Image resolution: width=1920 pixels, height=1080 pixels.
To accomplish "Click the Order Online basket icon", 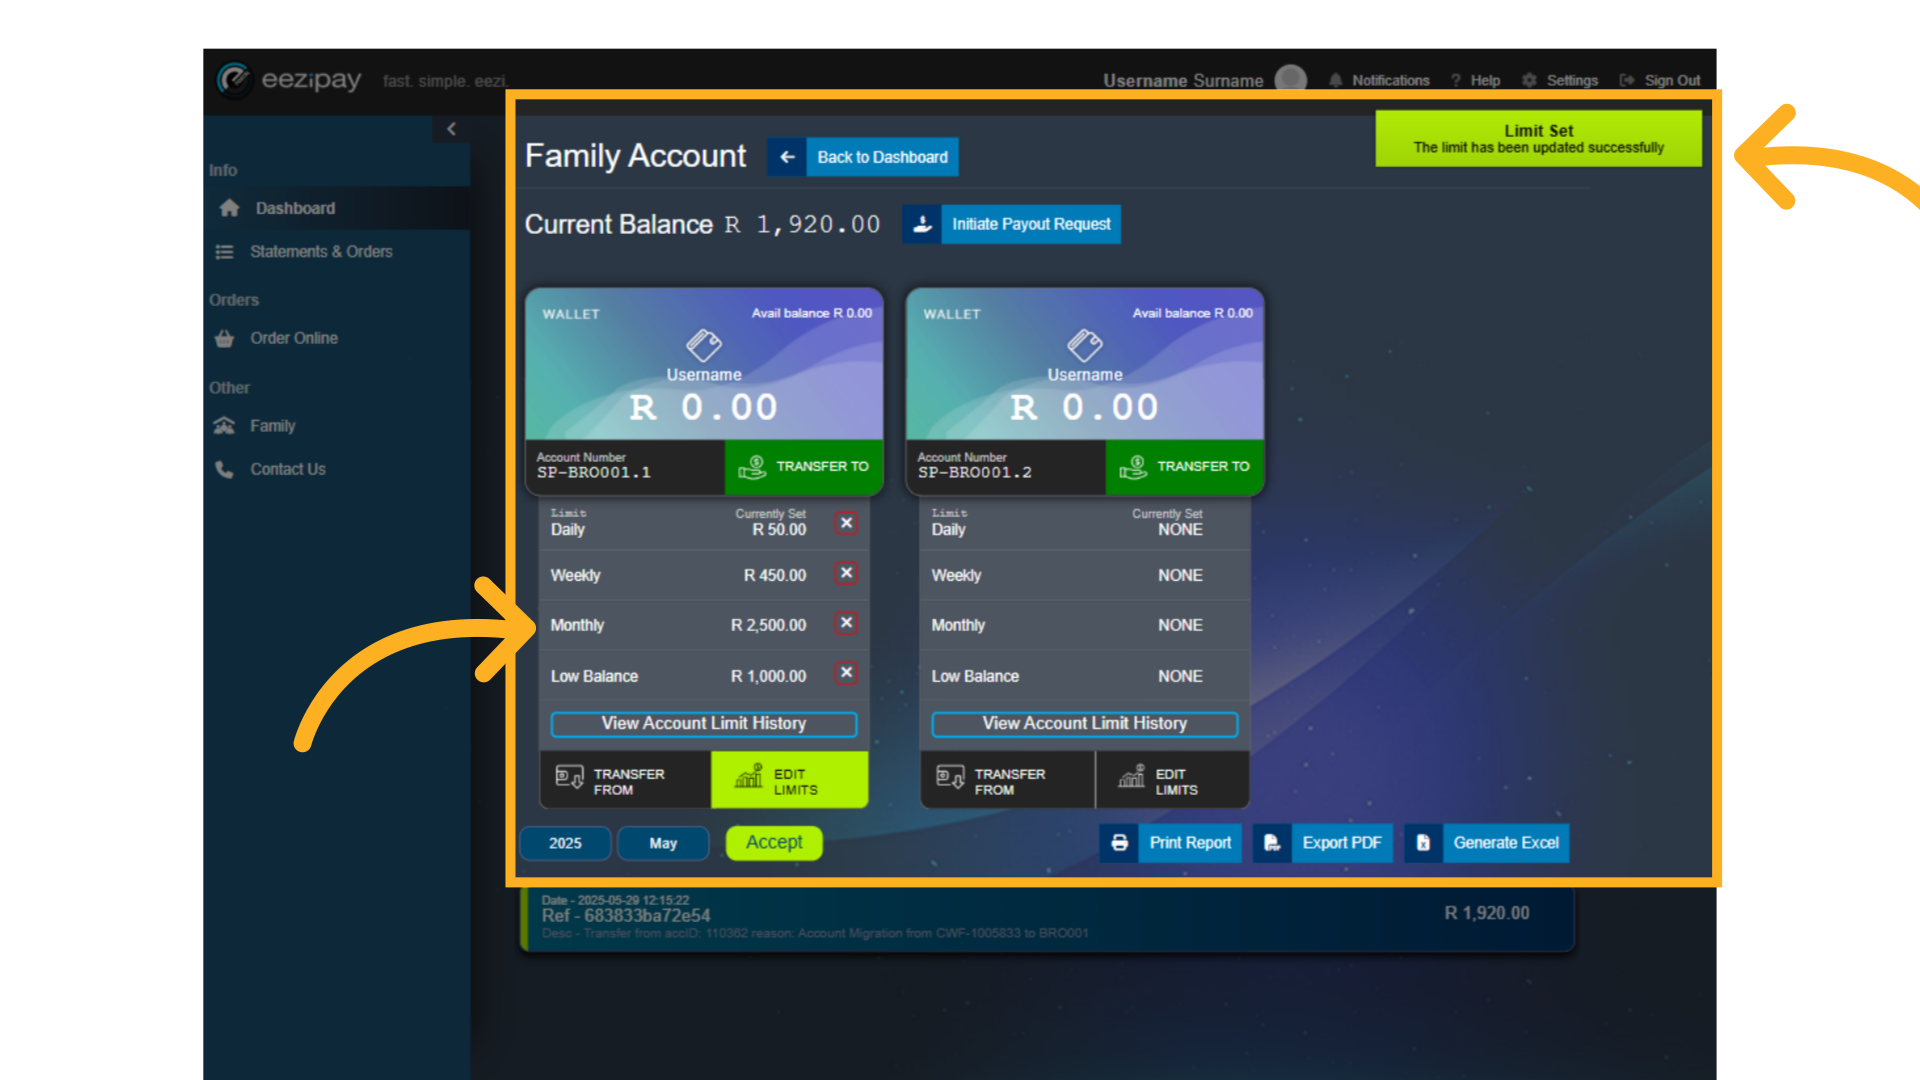I will 225,338.
